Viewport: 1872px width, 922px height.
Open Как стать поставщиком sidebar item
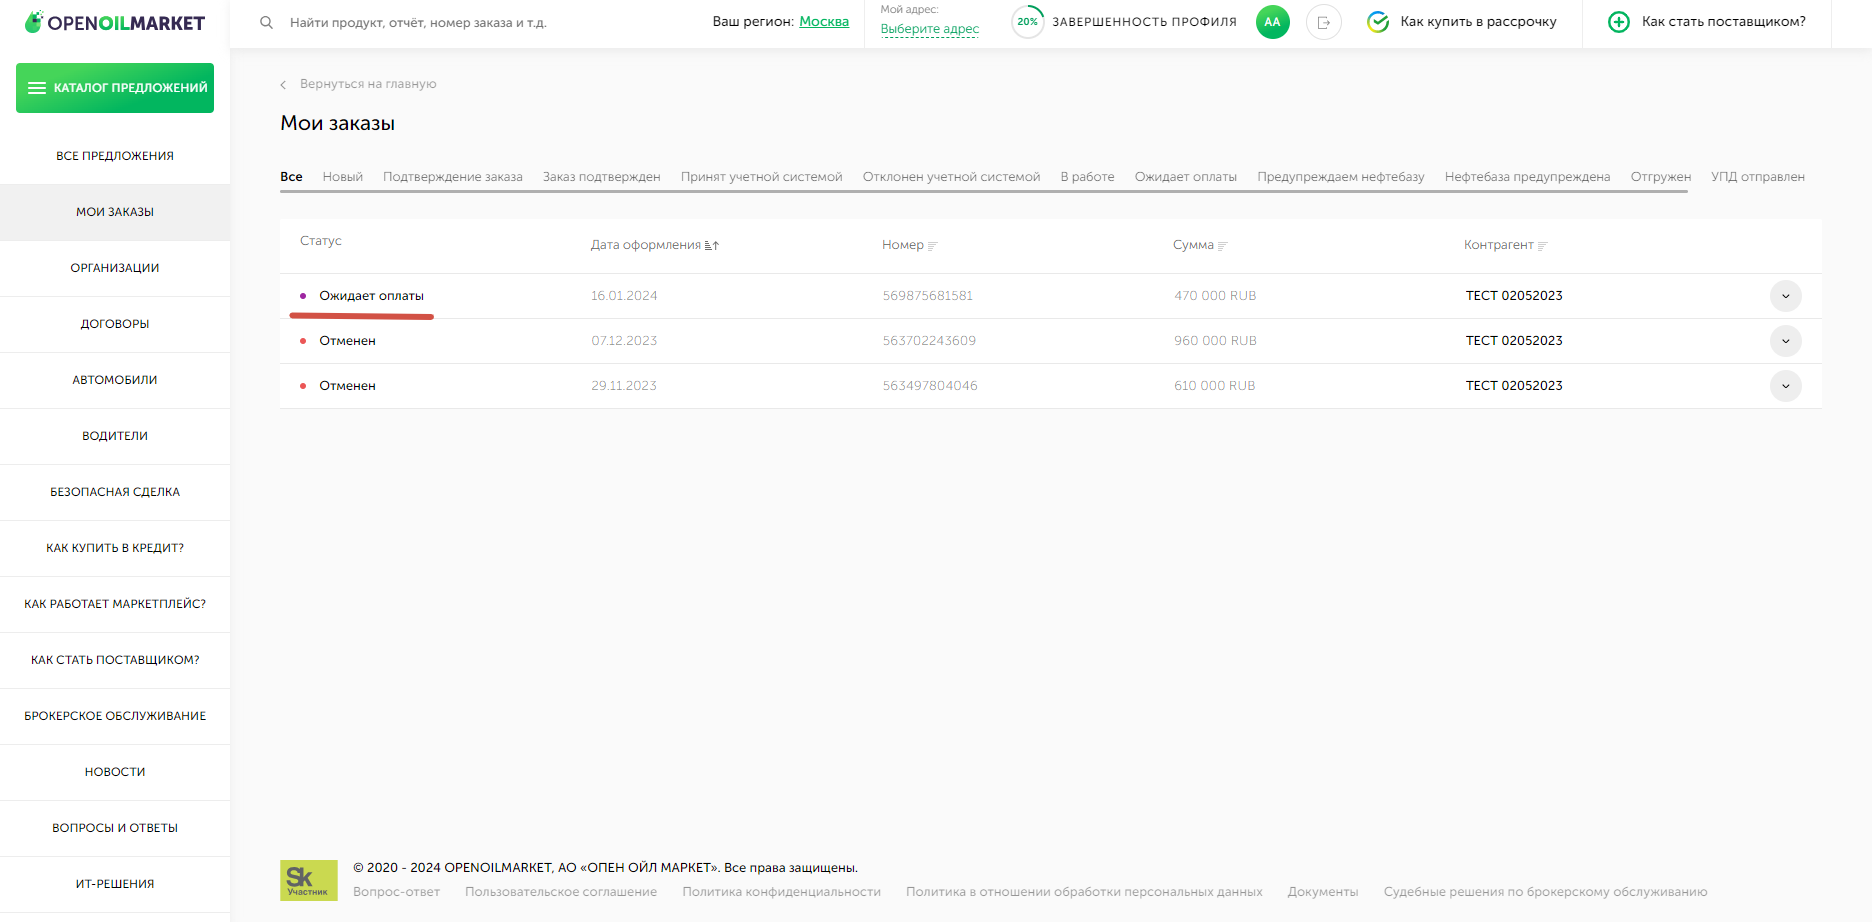115,660
